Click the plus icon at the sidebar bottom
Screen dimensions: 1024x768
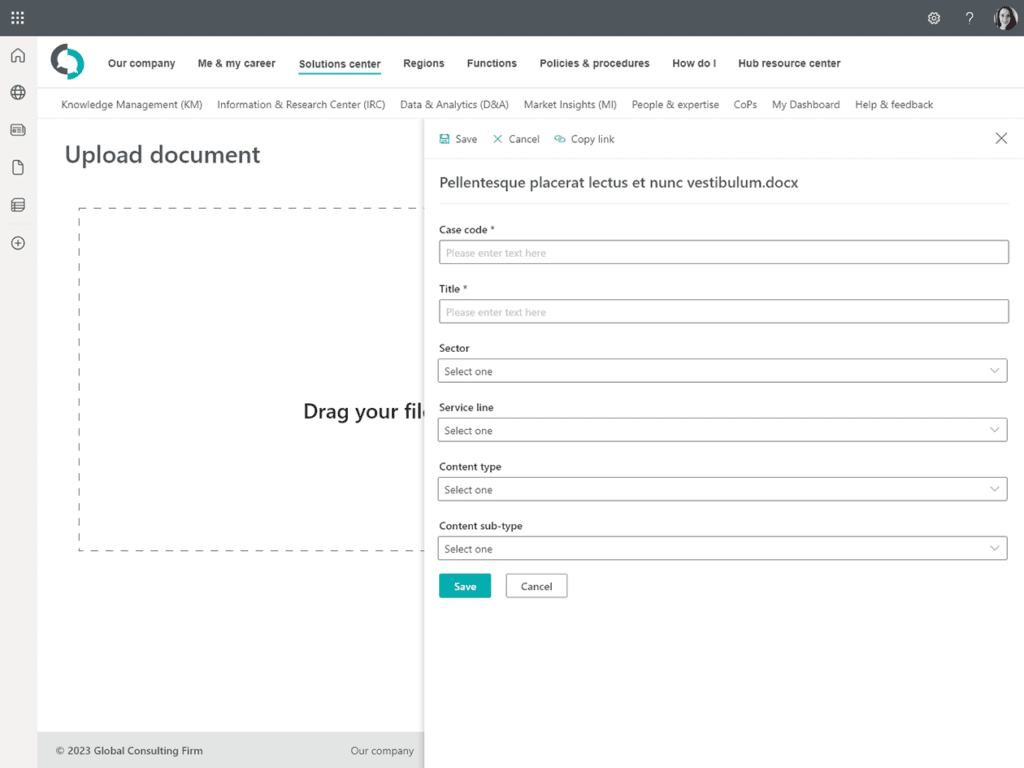point(17,243)
